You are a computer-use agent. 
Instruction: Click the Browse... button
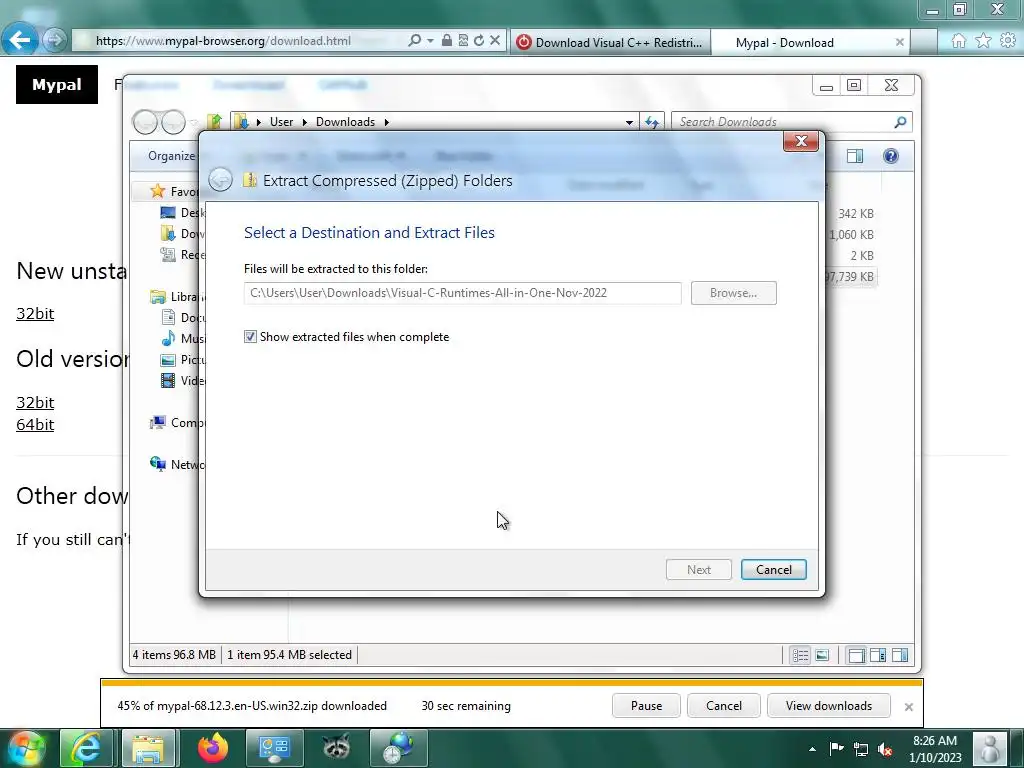click(x=733, y=293)
